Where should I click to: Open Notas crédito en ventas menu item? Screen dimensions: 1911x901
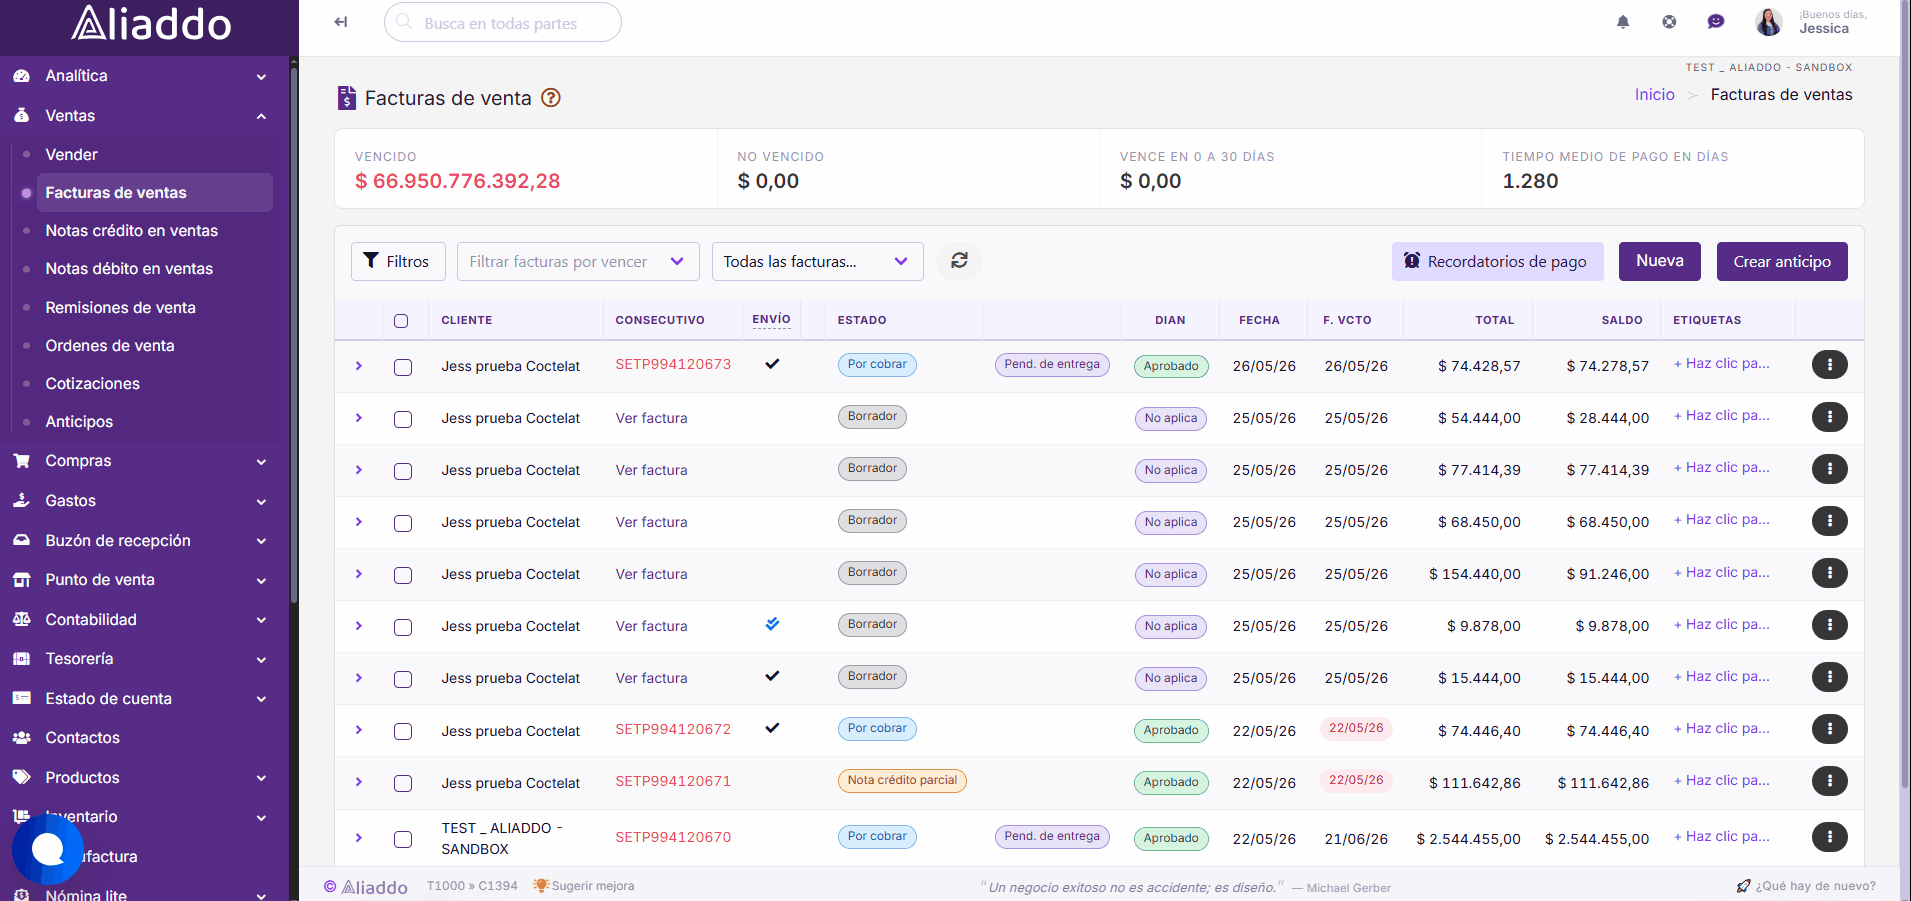(x=131, y=231)
